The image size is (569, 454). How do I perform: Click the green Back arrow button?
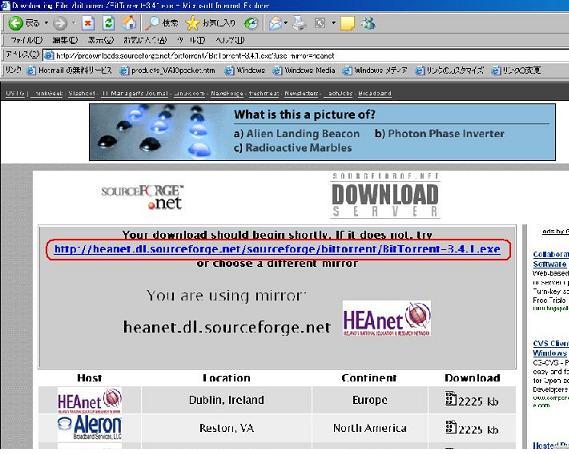pyautogui.click(x=16, y=23)
